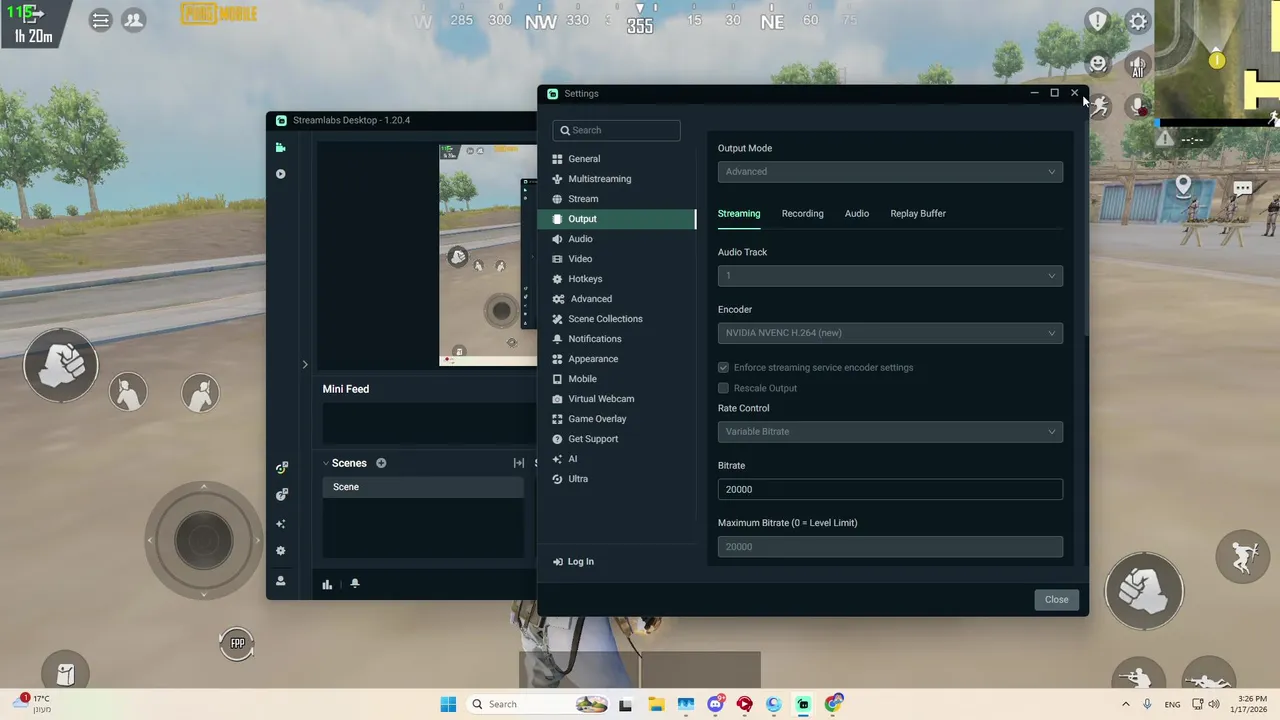Viewport: 1280px width, 720px height.
Task: Open Ultra settings category
Action: coord(617,479)
